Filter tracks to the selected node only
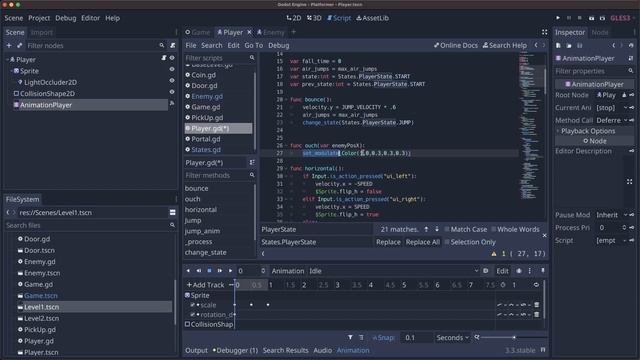The width and height of the screenshot is (640, 360). 350,338
